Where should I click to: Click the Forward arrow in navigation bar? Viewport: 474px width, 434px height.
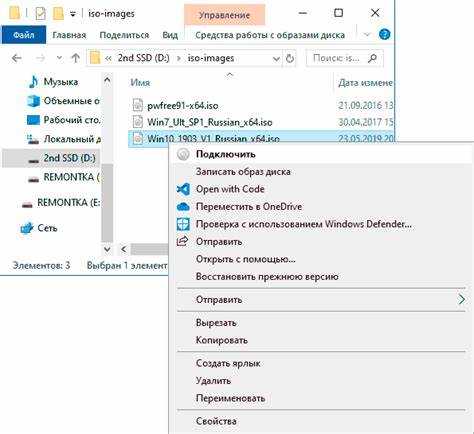click(40, 58)
